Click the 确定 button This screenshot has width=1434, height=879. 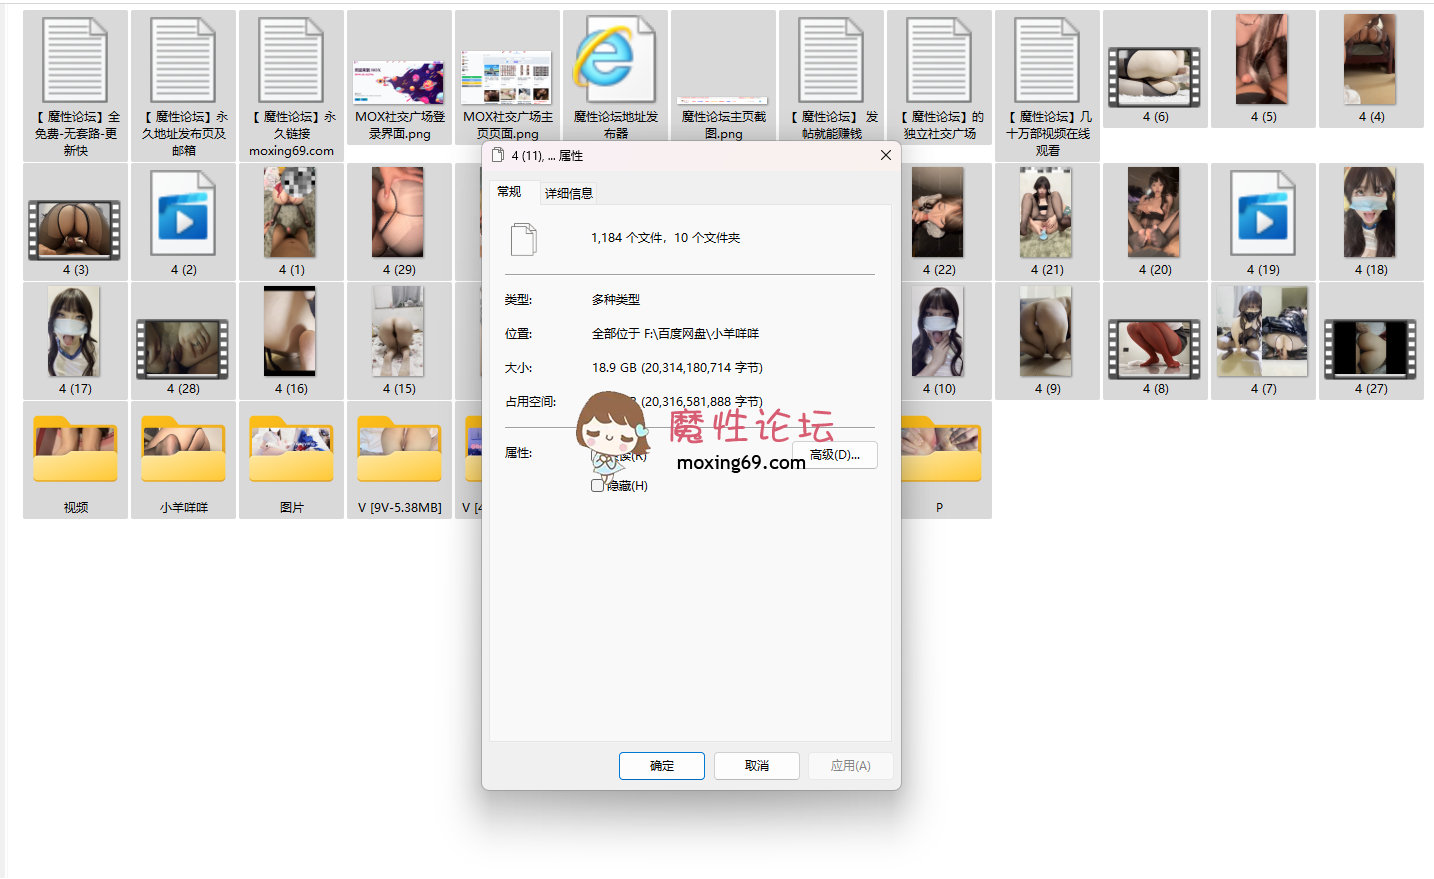661,766
